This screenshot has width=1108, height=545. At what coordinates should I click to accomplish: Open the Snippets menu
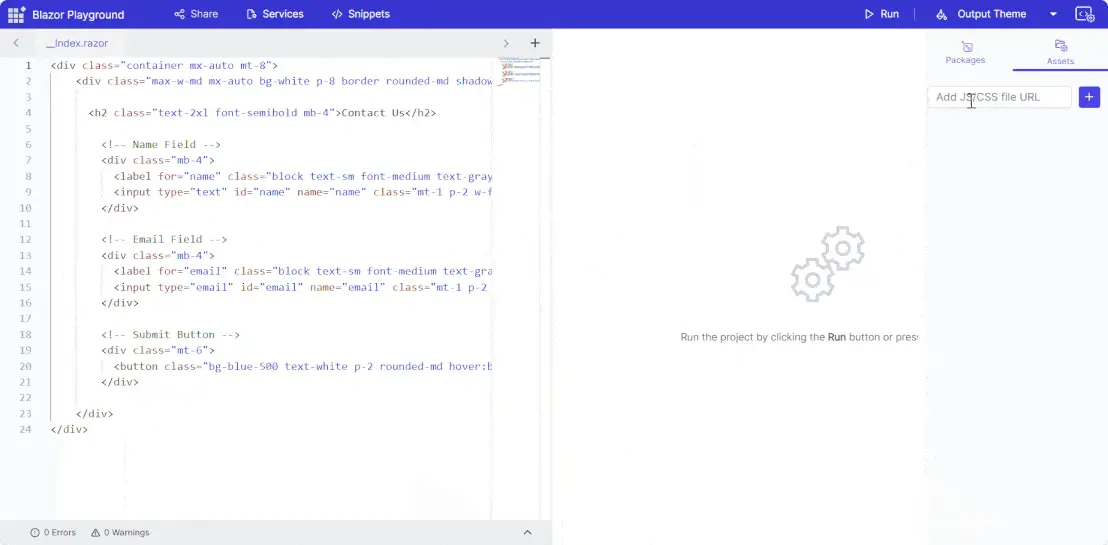point(360,14)
